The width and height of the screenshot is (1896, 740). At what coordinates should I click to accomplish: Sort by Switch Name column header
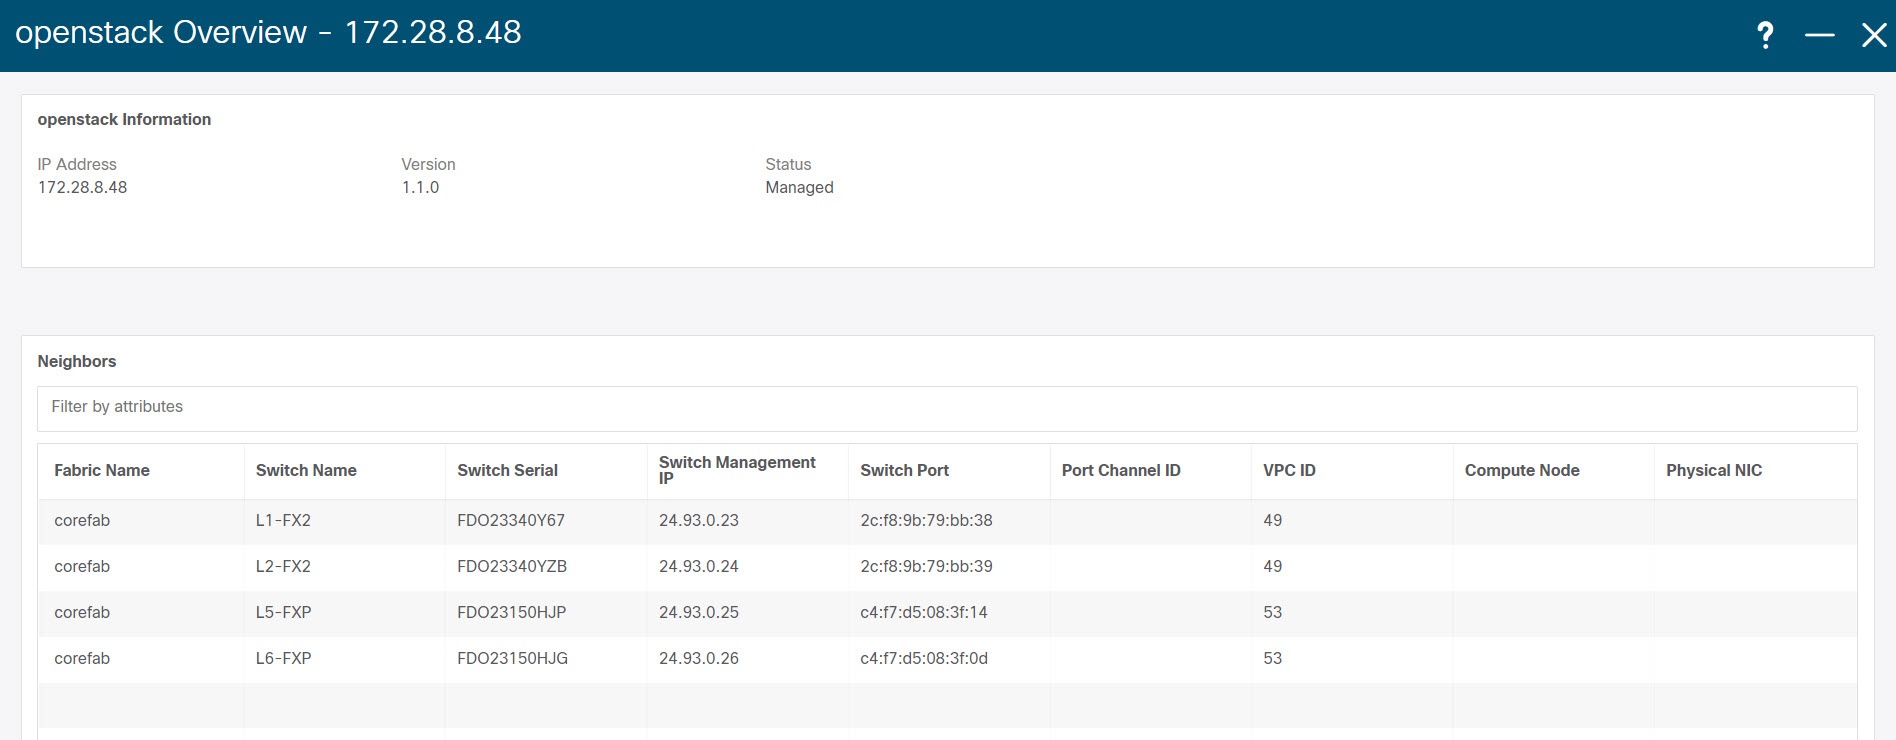pyautogui.click(x=306, y=471)
